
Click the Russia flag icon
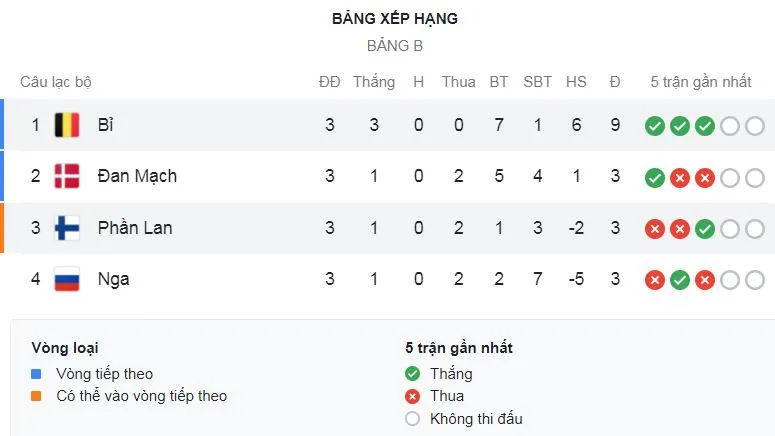coord(66,279)
